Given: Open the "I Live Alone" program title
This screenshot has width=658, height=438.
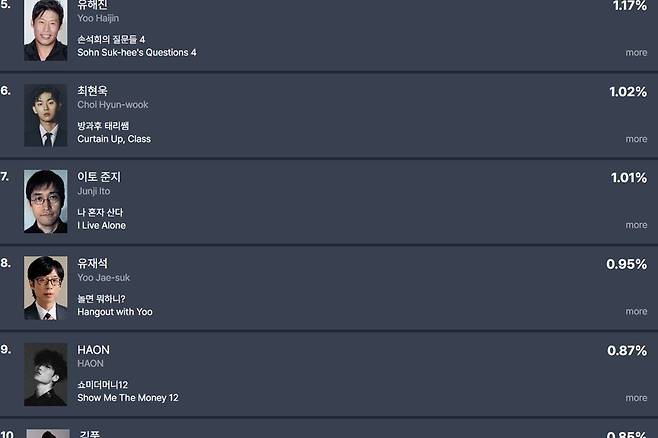Looking at the screenshot, I should (101, 225).
